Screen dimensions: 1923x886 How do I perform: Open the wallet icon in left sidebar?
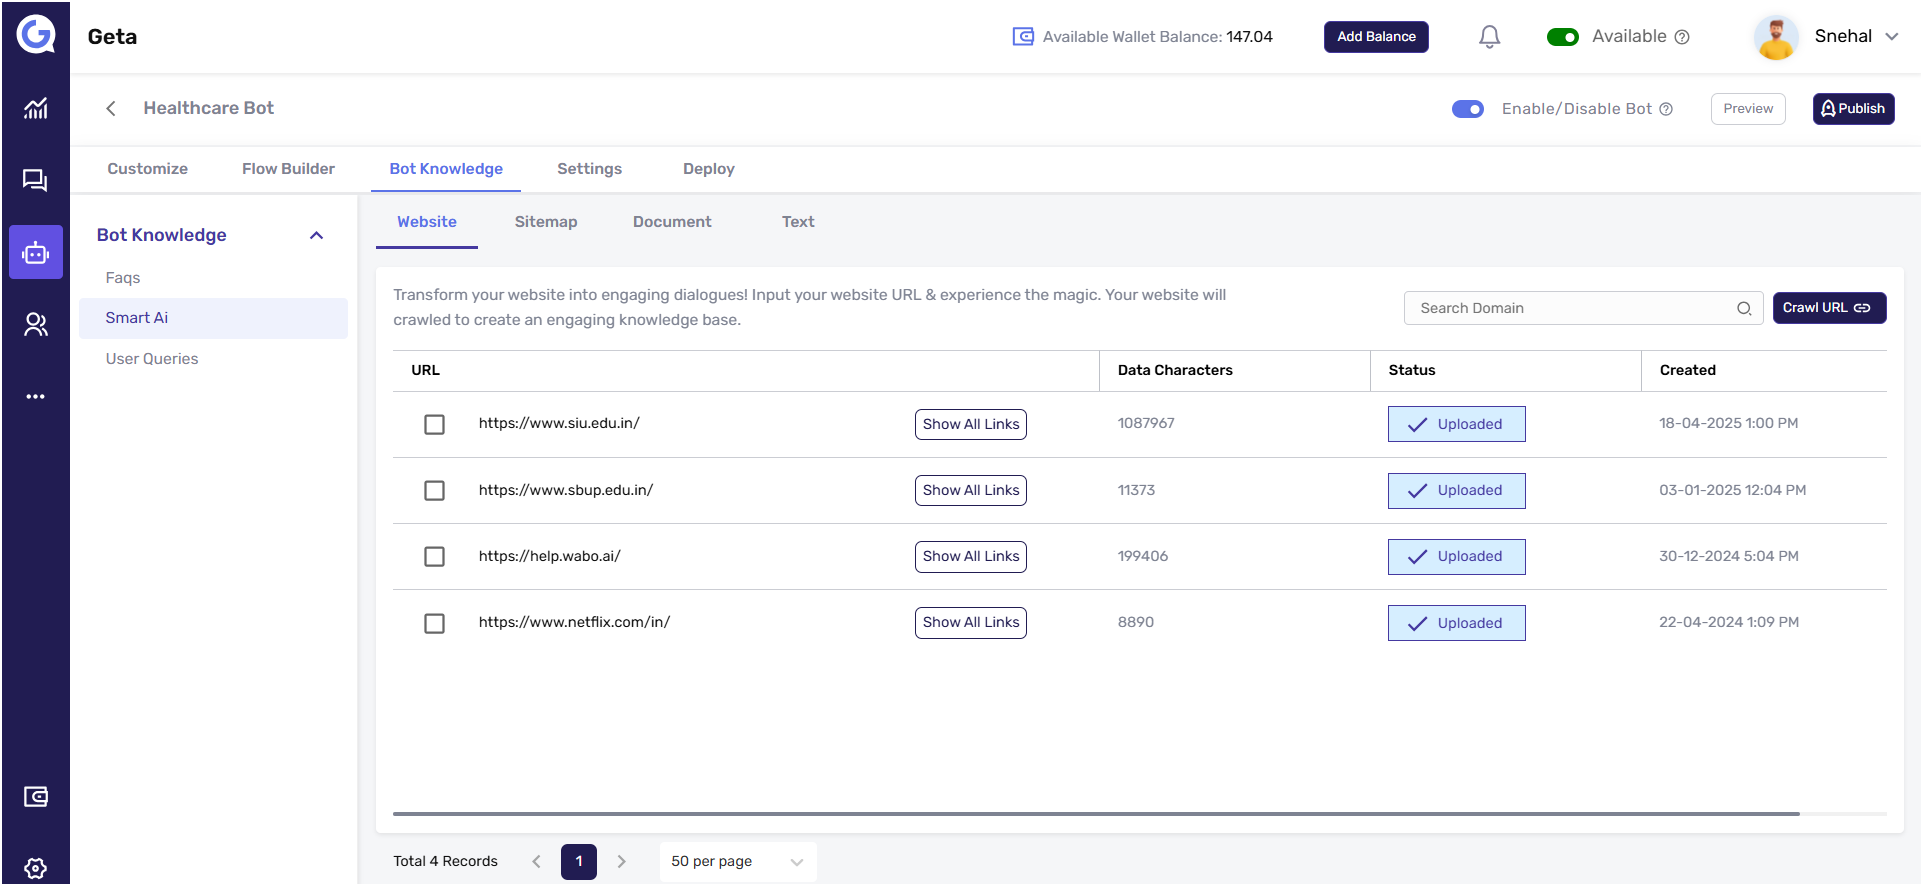pos(36,797)
